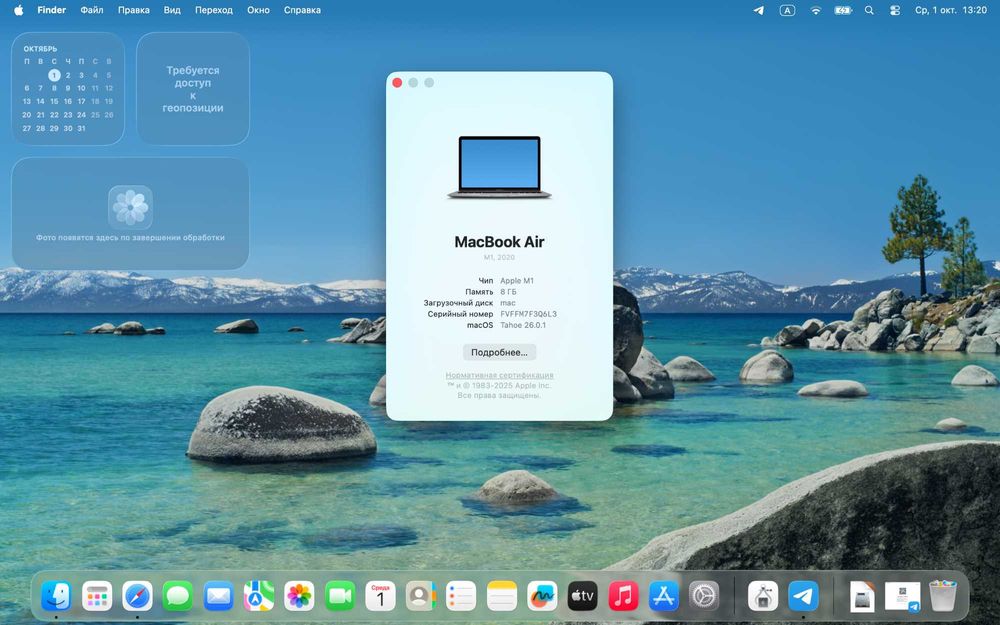Screen dimensions: 1000x625
Task: Launch Maps from the Dock
Action: click(259, 596)
